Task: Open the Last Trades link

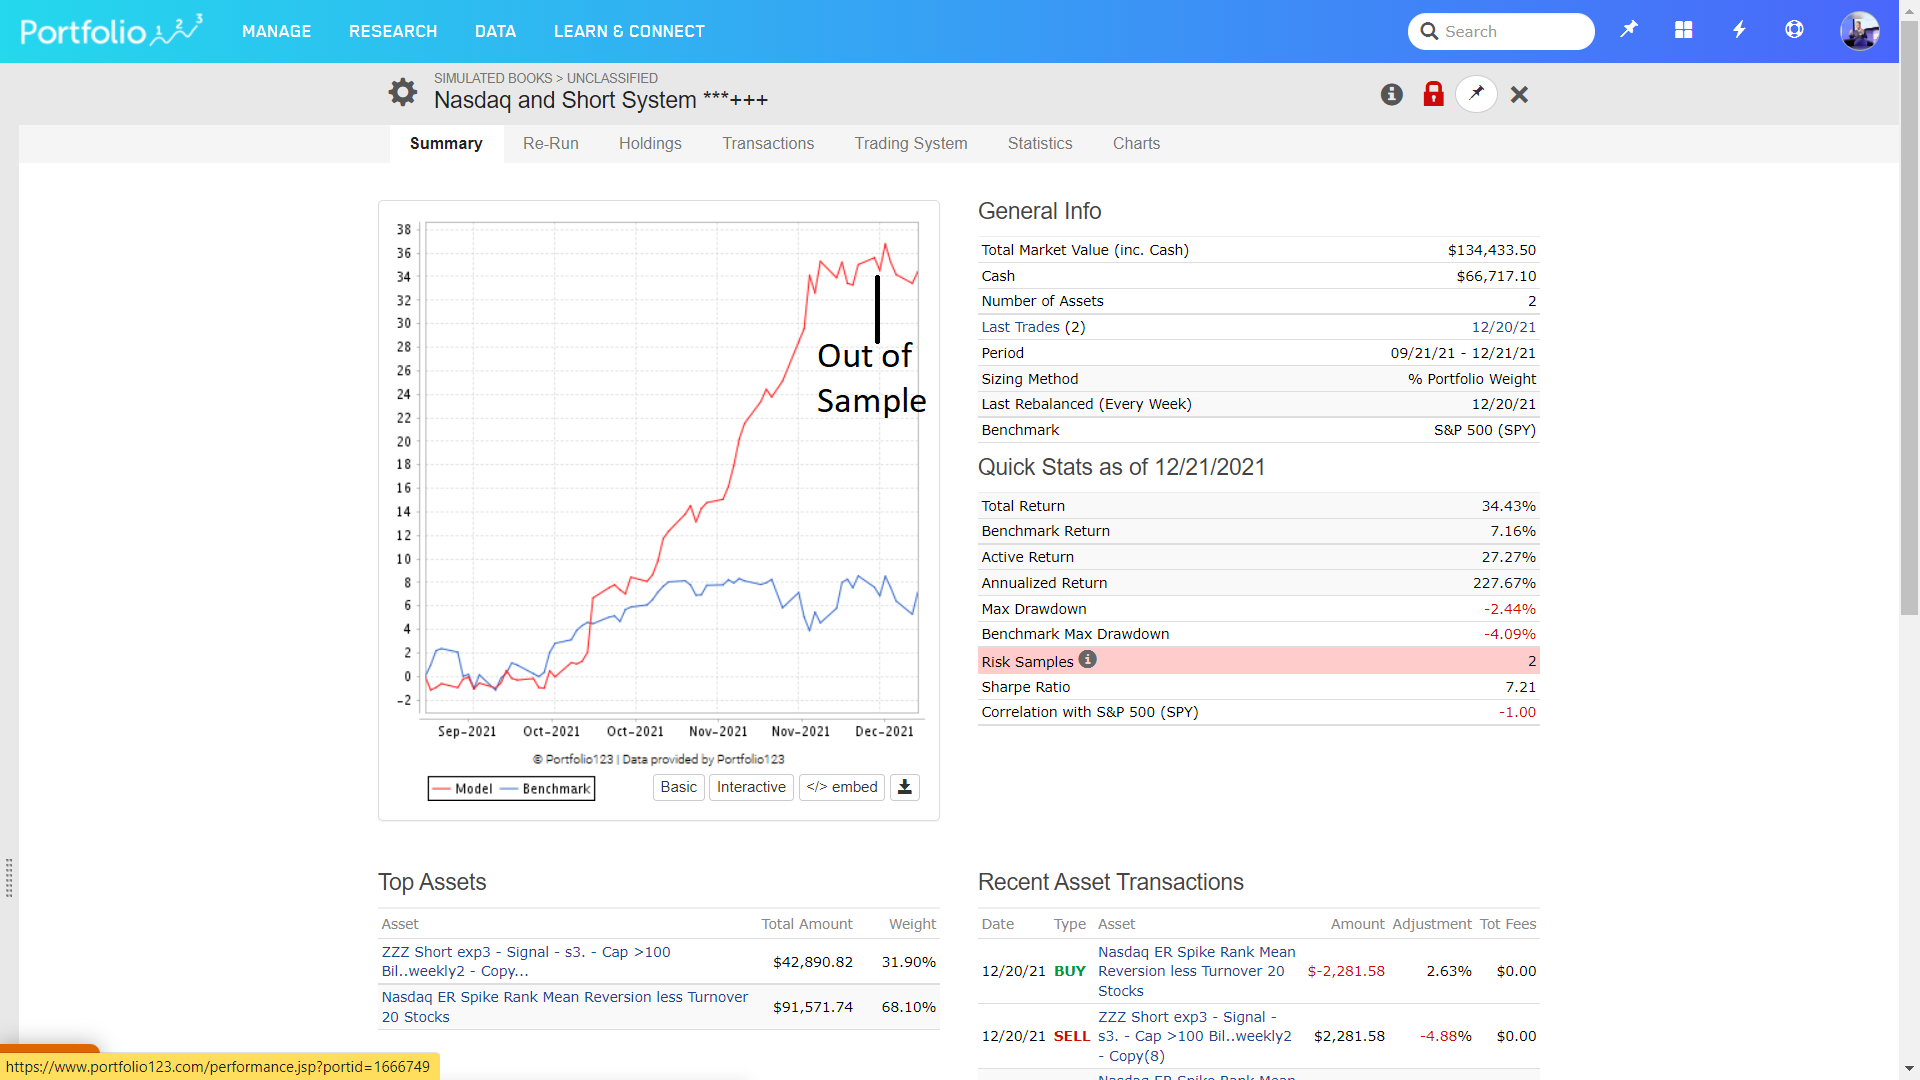Action: [1020, 327]
